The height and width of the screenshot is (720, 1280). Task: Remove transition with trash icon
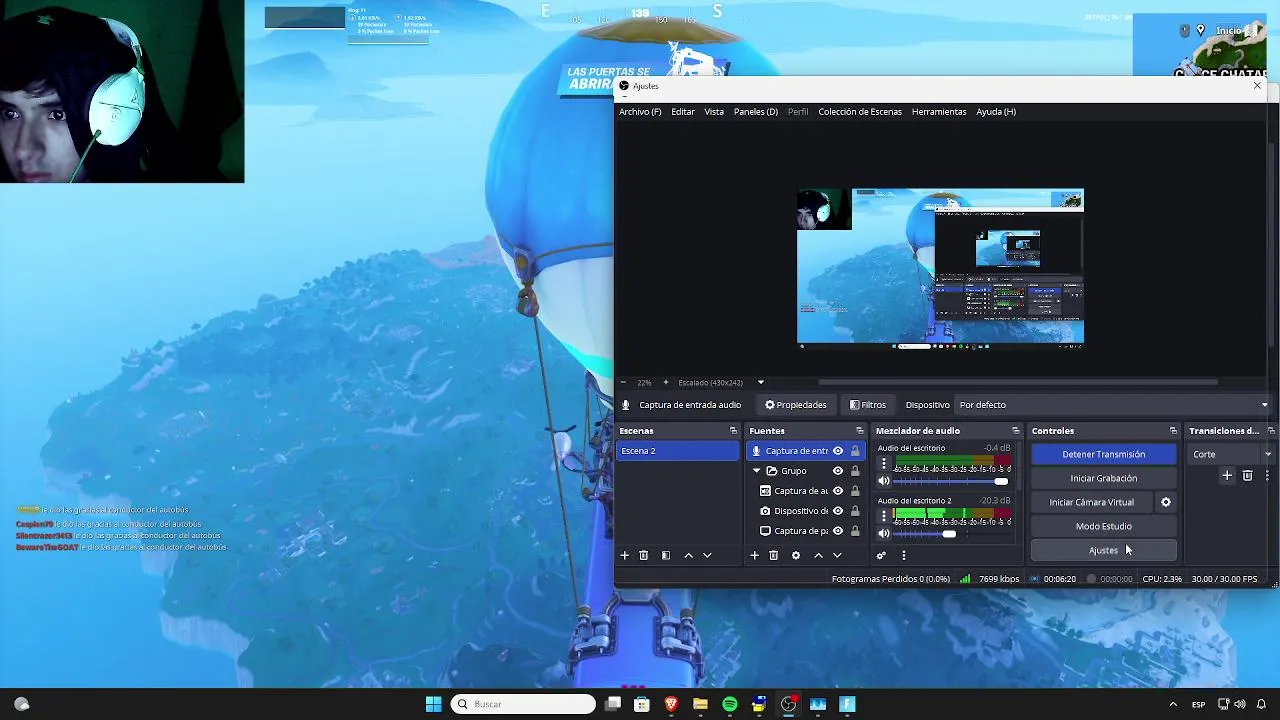point(1247,476)
